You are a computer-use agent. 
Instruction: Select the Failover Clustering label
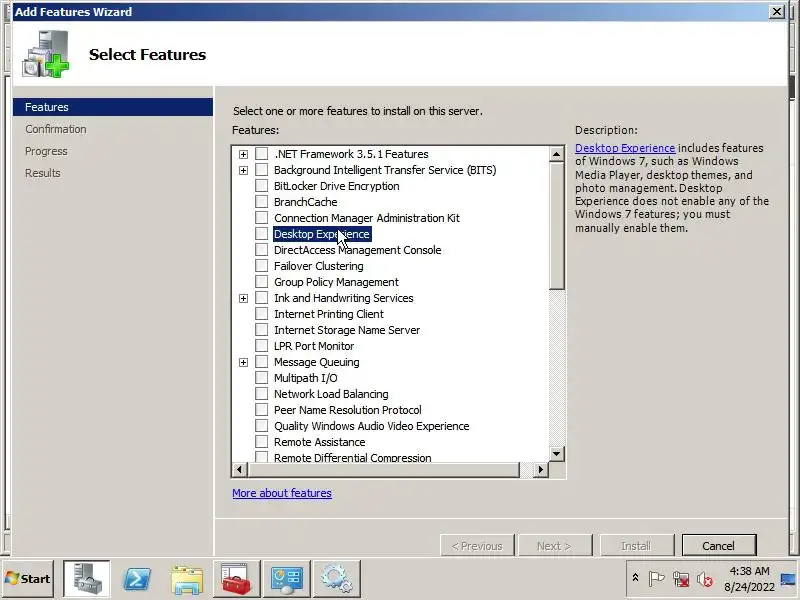[x=318, y=266]
